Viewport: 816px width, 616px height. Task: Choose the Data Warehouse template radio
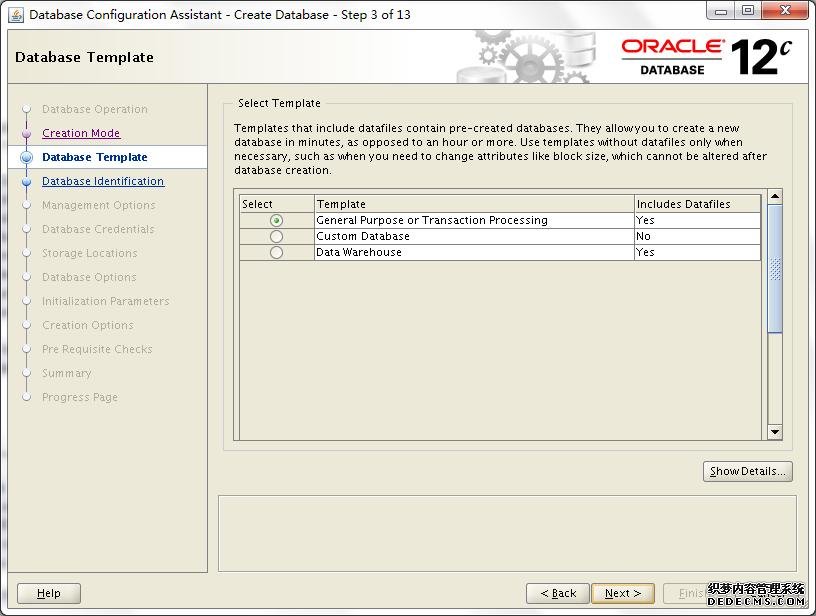pos(276,252)
